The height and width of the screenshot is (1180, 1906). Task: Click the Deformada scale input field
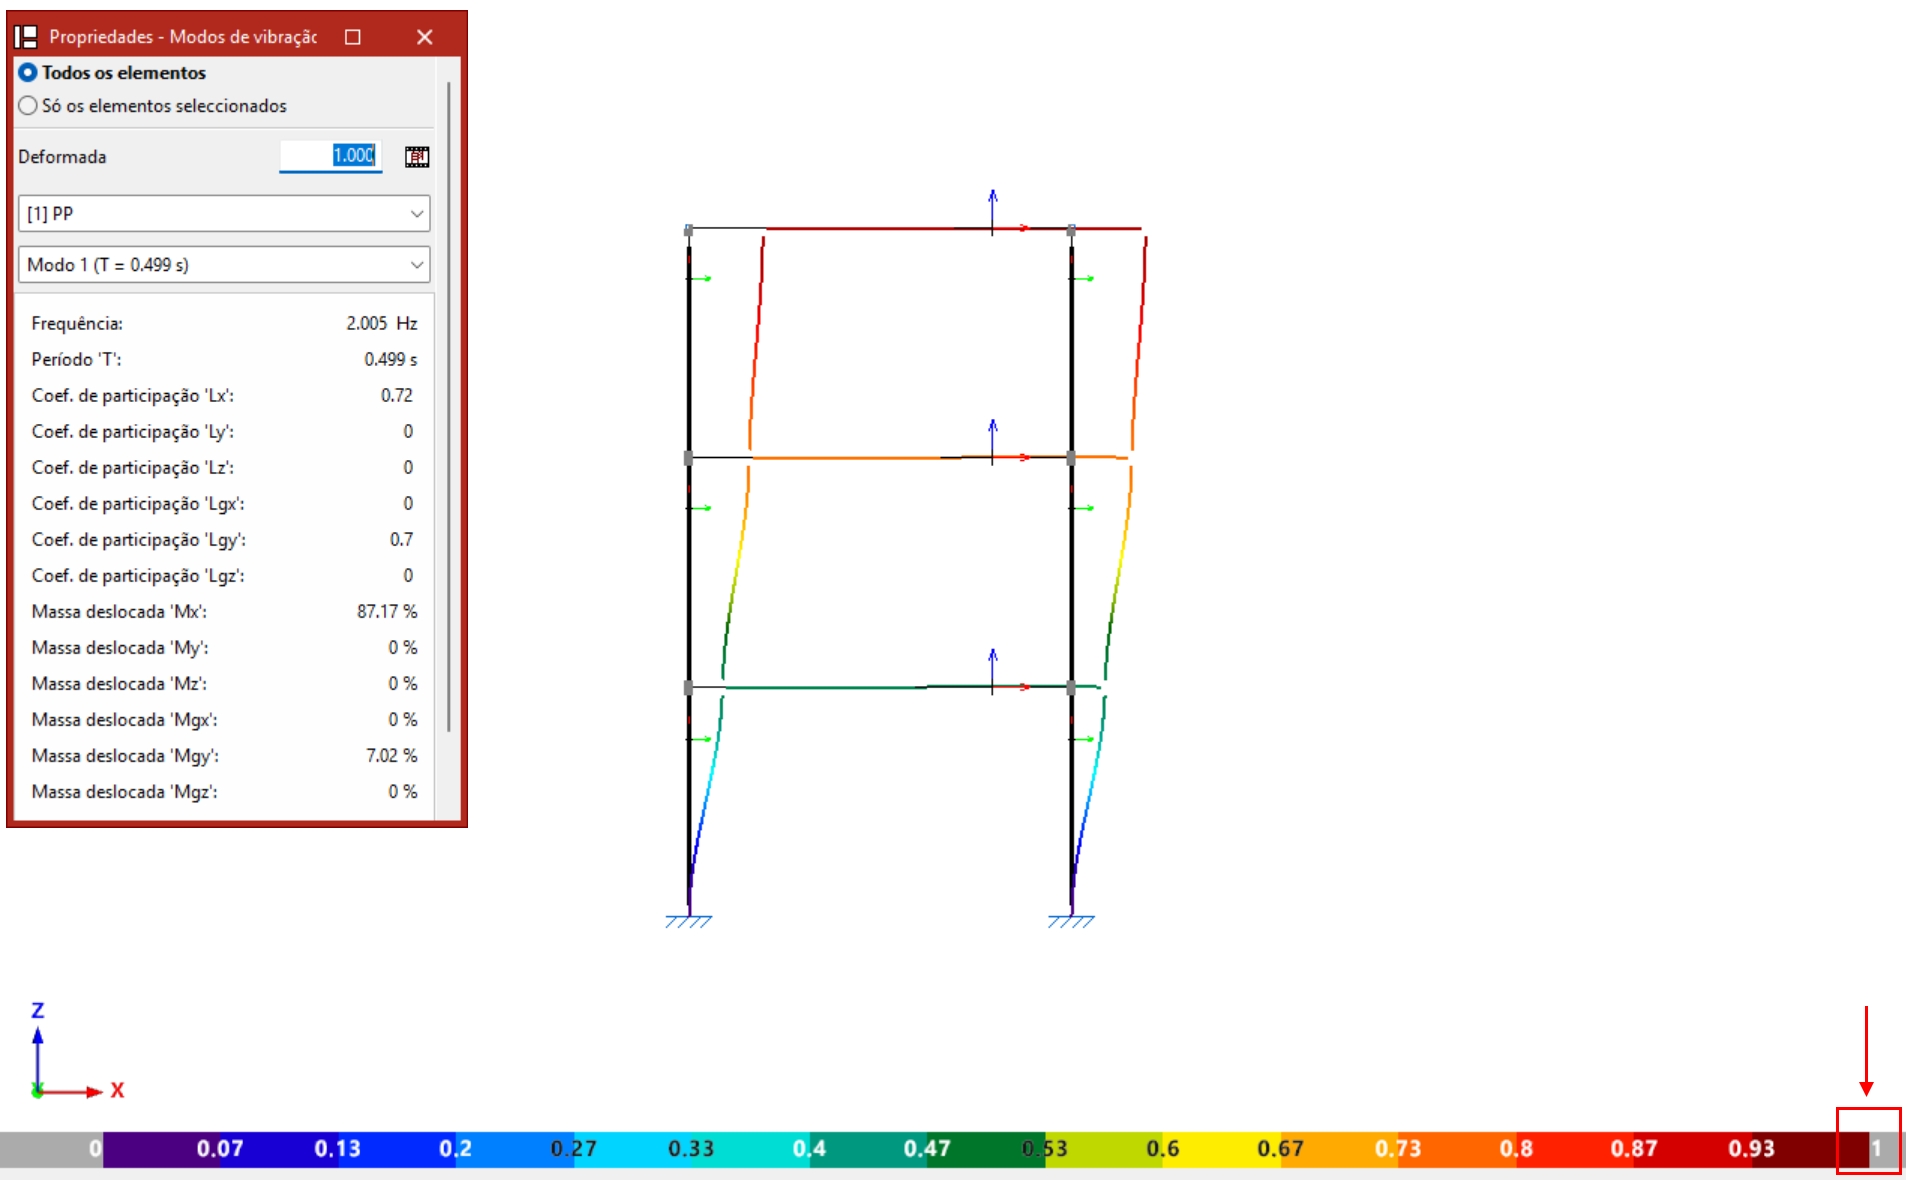click(330, 155)
